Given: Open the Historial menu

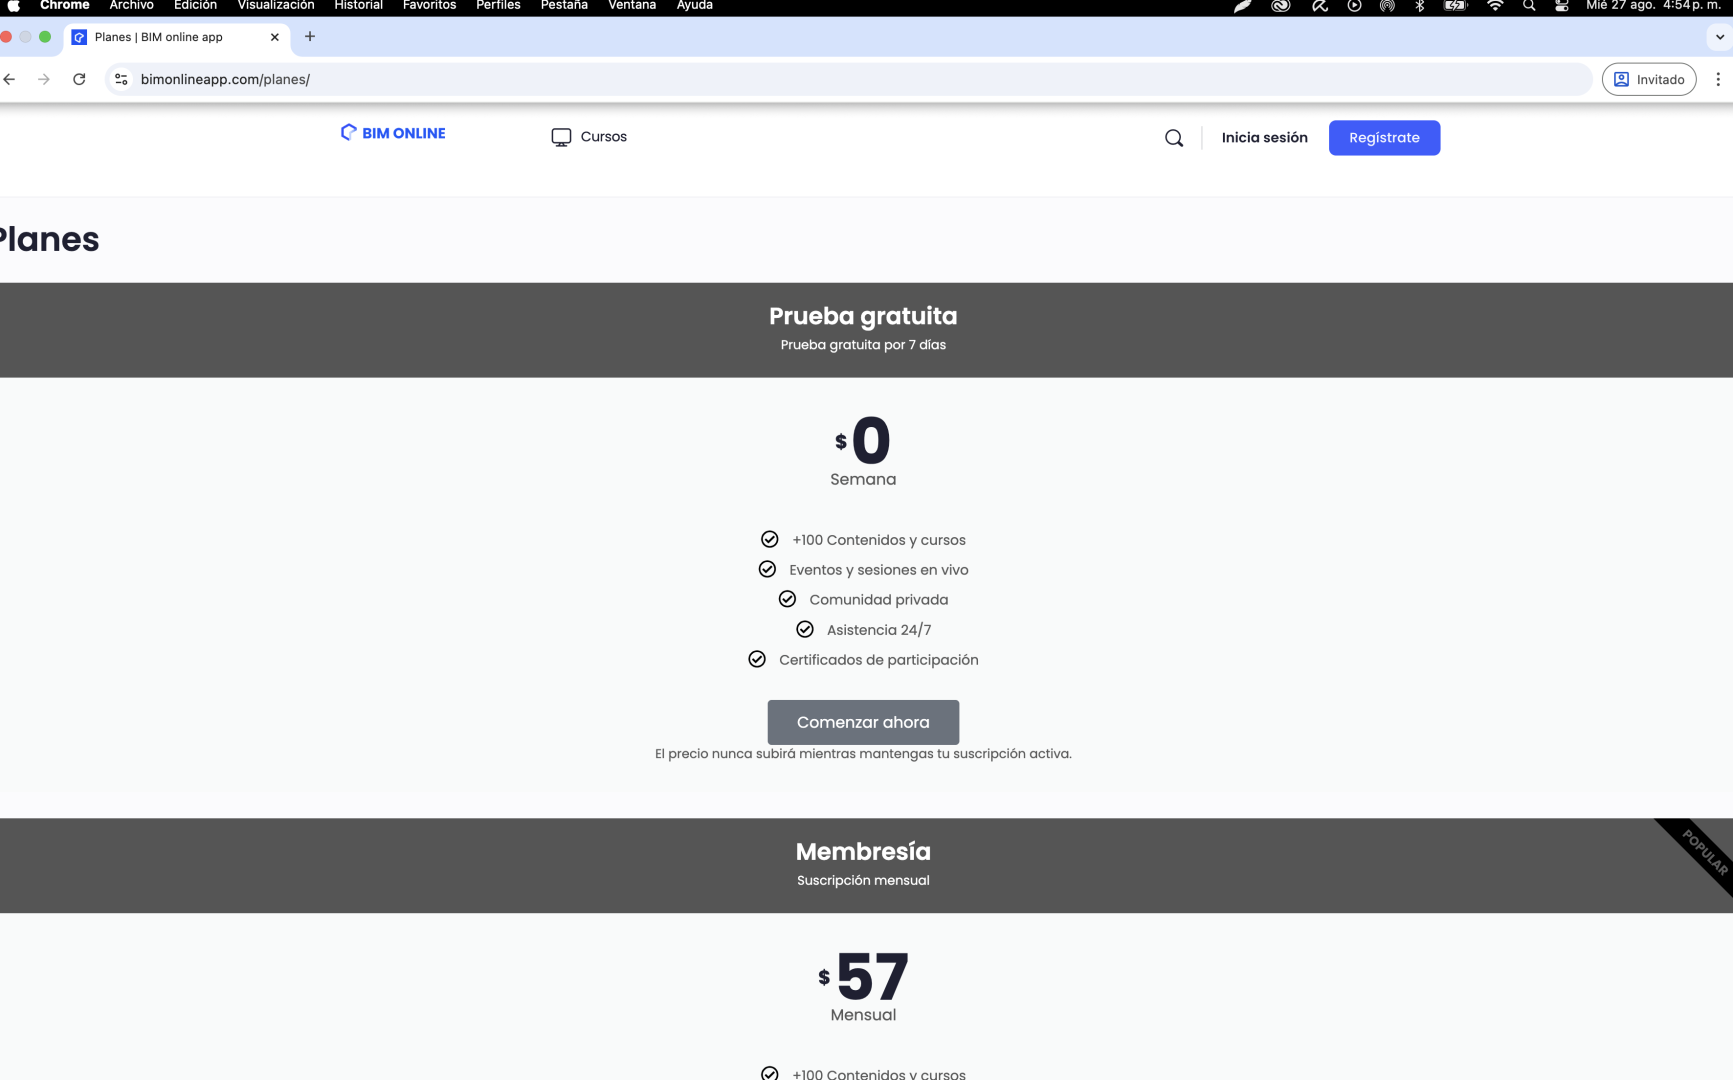Looking at the screenshot, I should click(x=358, y=6).
